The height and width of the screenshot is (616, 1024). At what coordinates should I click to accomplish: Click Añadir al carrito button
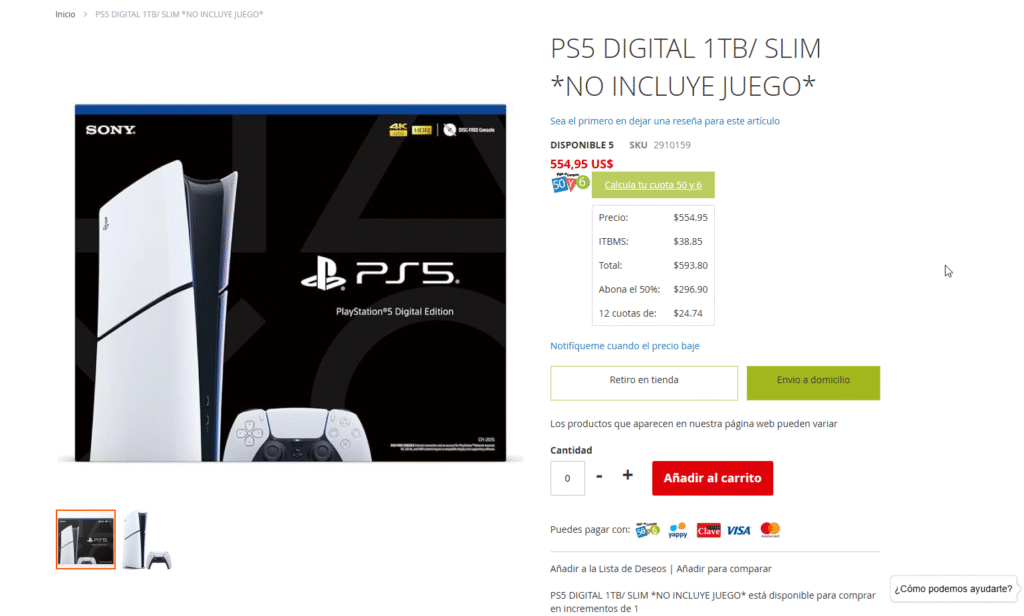pyautogui.click(x=712, y=478)
